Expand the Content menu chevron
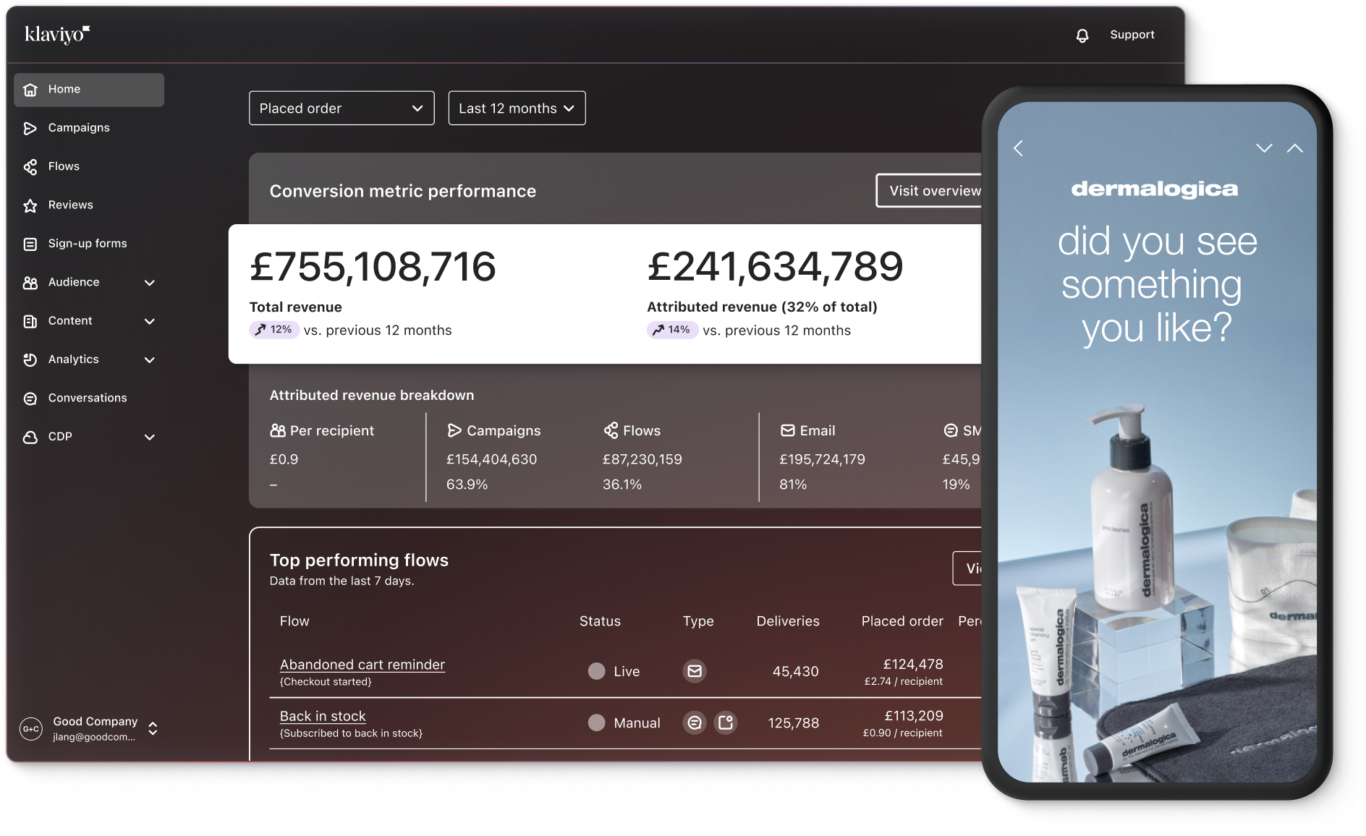1366x836 pixels. [149, 321]
